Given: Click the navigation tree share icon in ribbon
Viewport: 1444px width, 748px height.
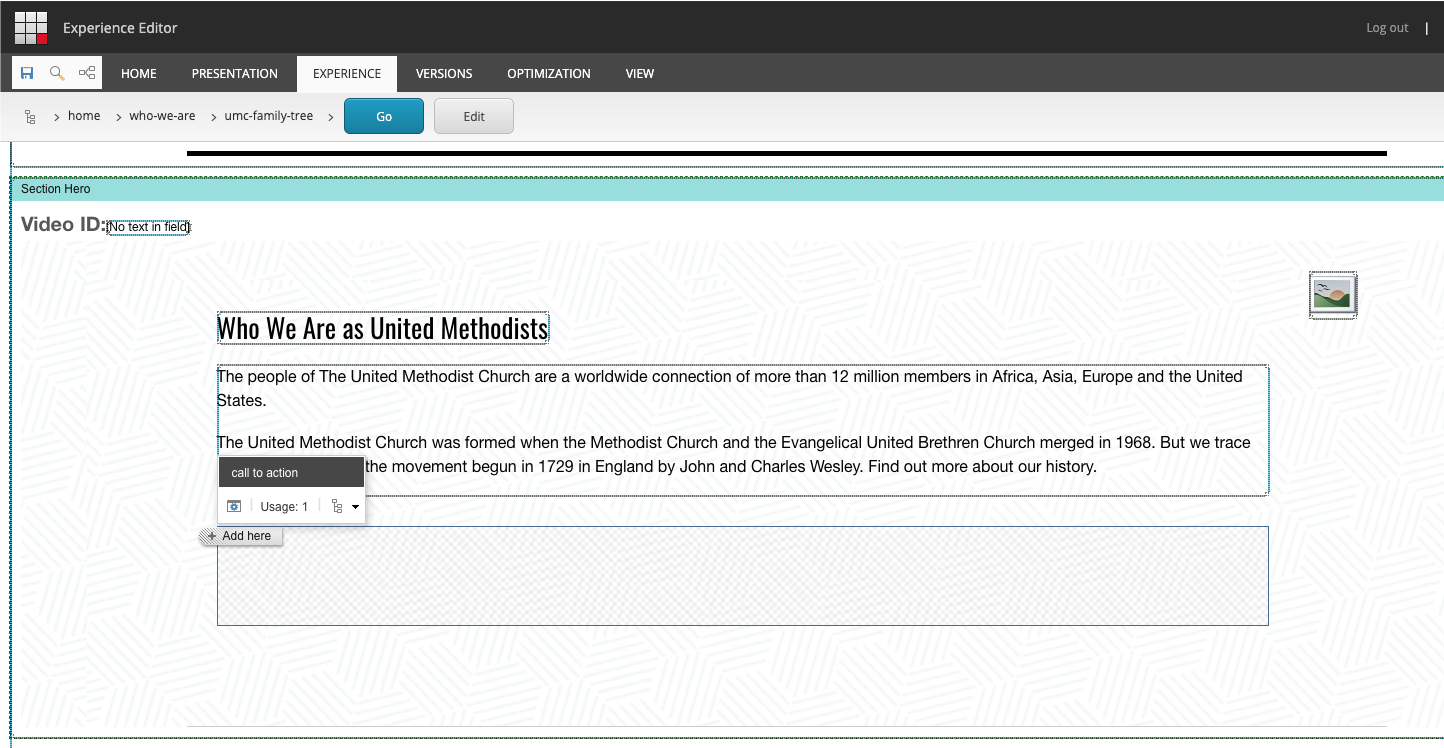Looking at the screenshot, I should tap(87, 73).
